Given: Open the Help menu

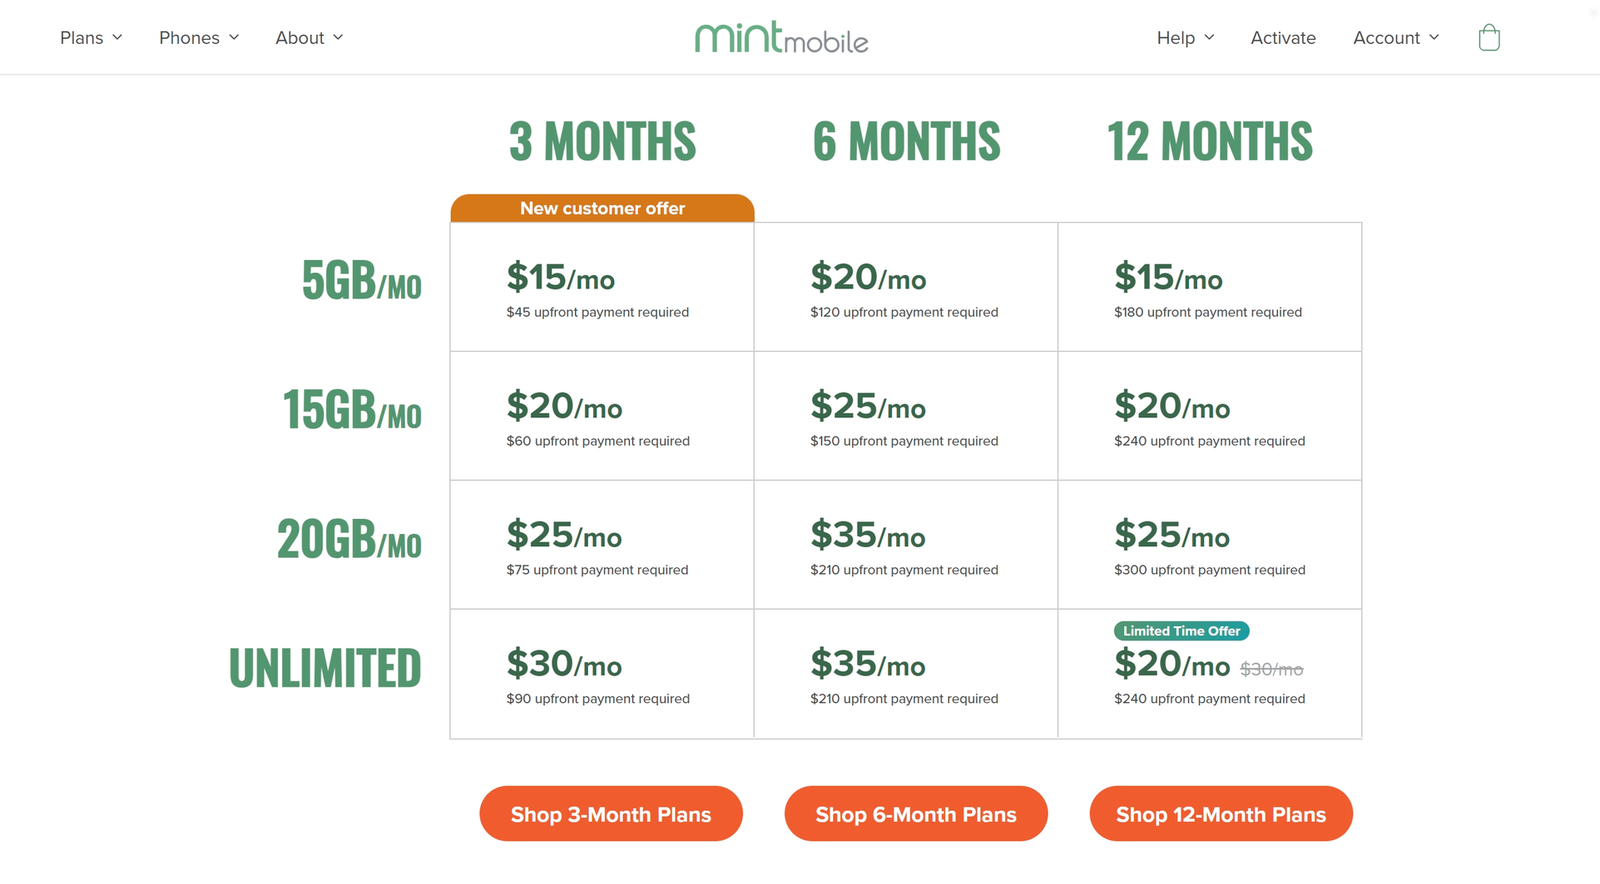Looking at the screenshot, I should [1185, 38].
